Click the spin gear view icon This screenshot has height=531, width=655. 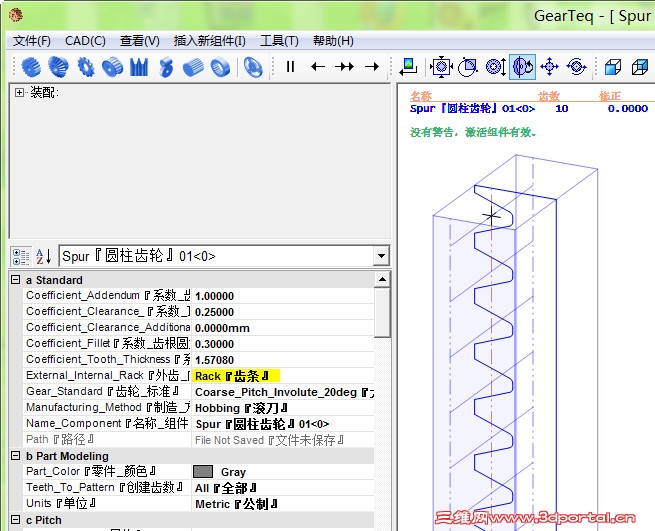[576, 67]
